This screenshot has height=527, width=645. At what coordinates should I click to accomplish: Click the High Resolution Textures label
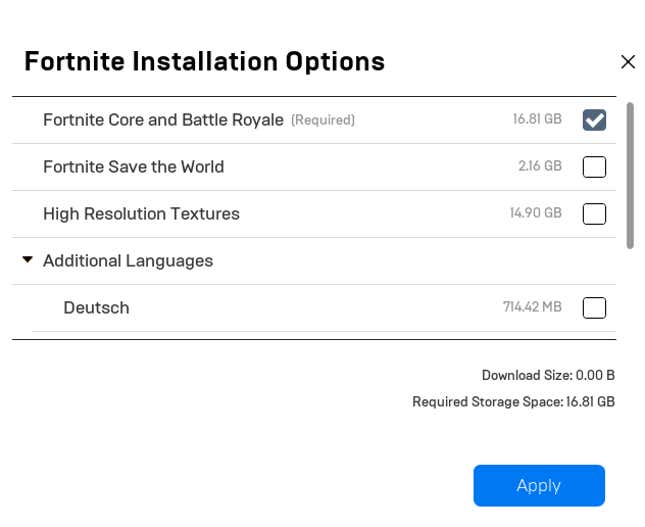click(x=141, y=214)
